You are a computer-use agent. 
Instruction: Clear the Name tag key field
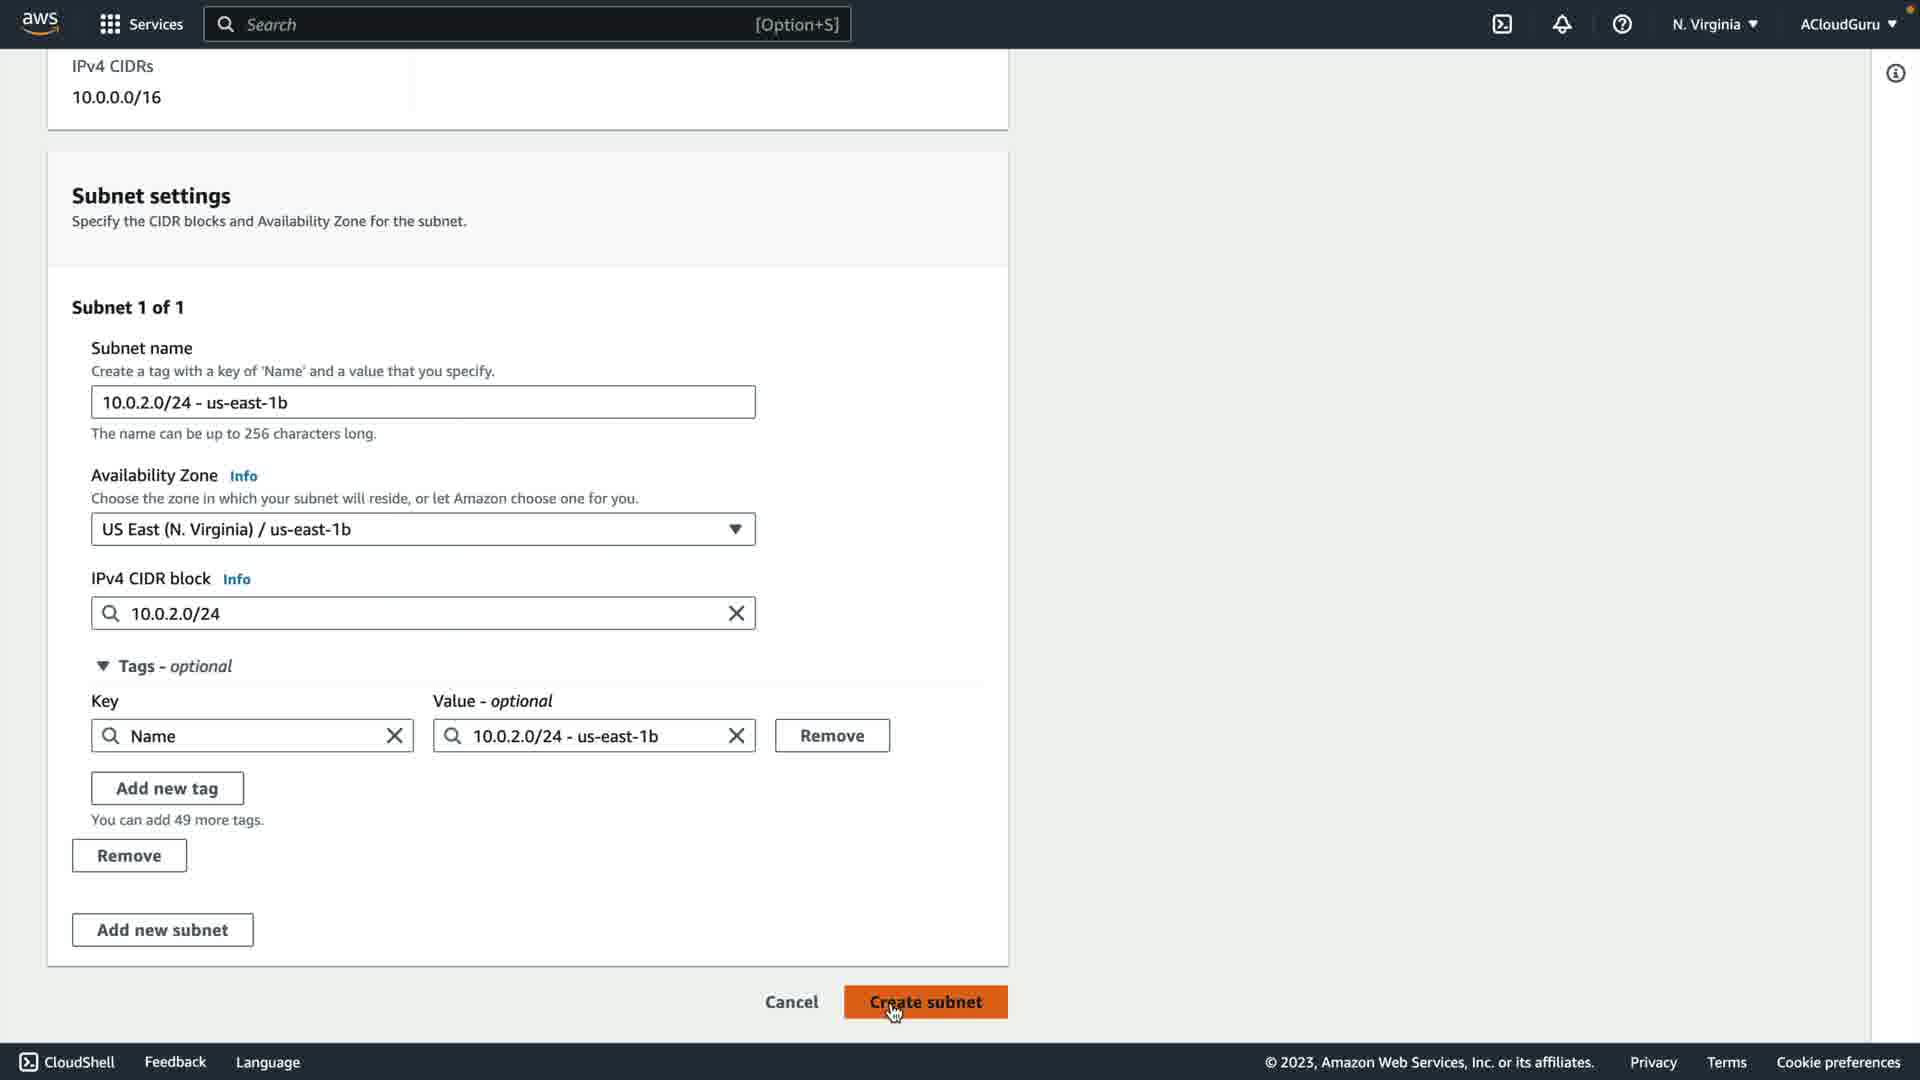tap(394, 736)
